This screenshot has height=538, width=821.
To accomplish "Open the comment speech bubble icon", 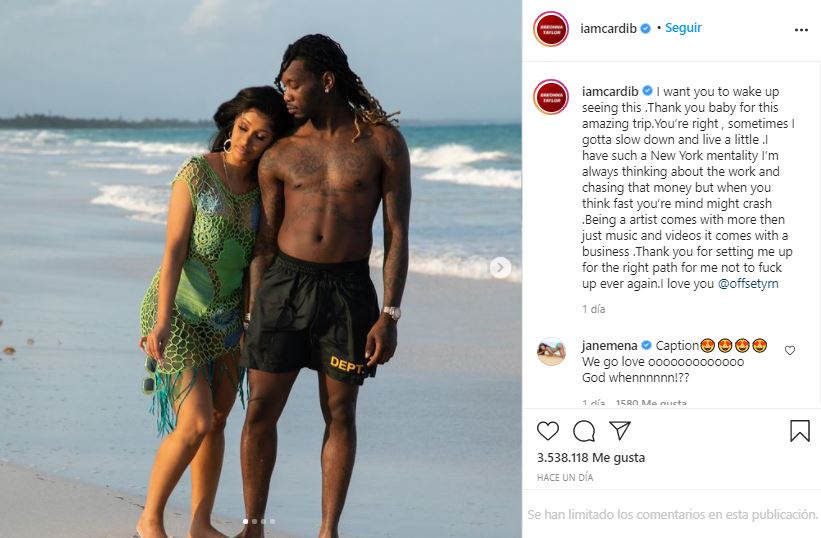I will (584, 431).
